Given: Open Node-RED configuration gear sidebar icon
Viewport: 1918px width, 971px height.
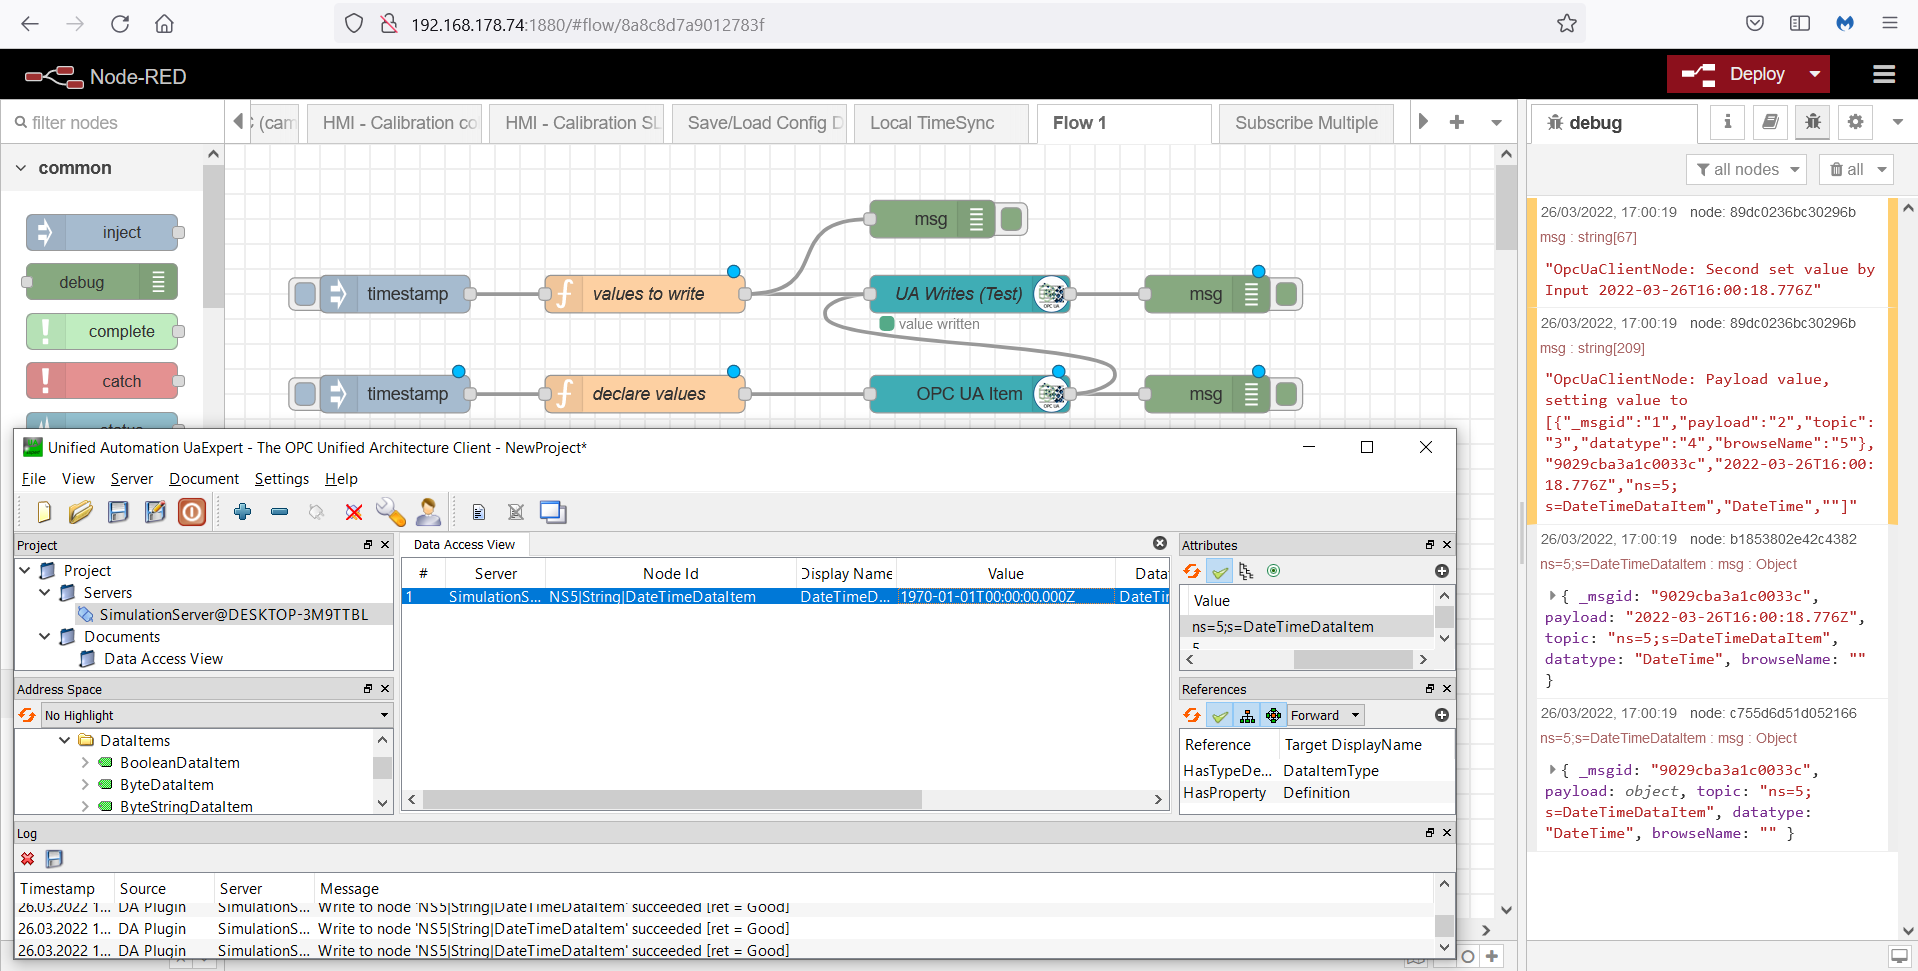Looking at the screenshot, I should point(1855,122).
